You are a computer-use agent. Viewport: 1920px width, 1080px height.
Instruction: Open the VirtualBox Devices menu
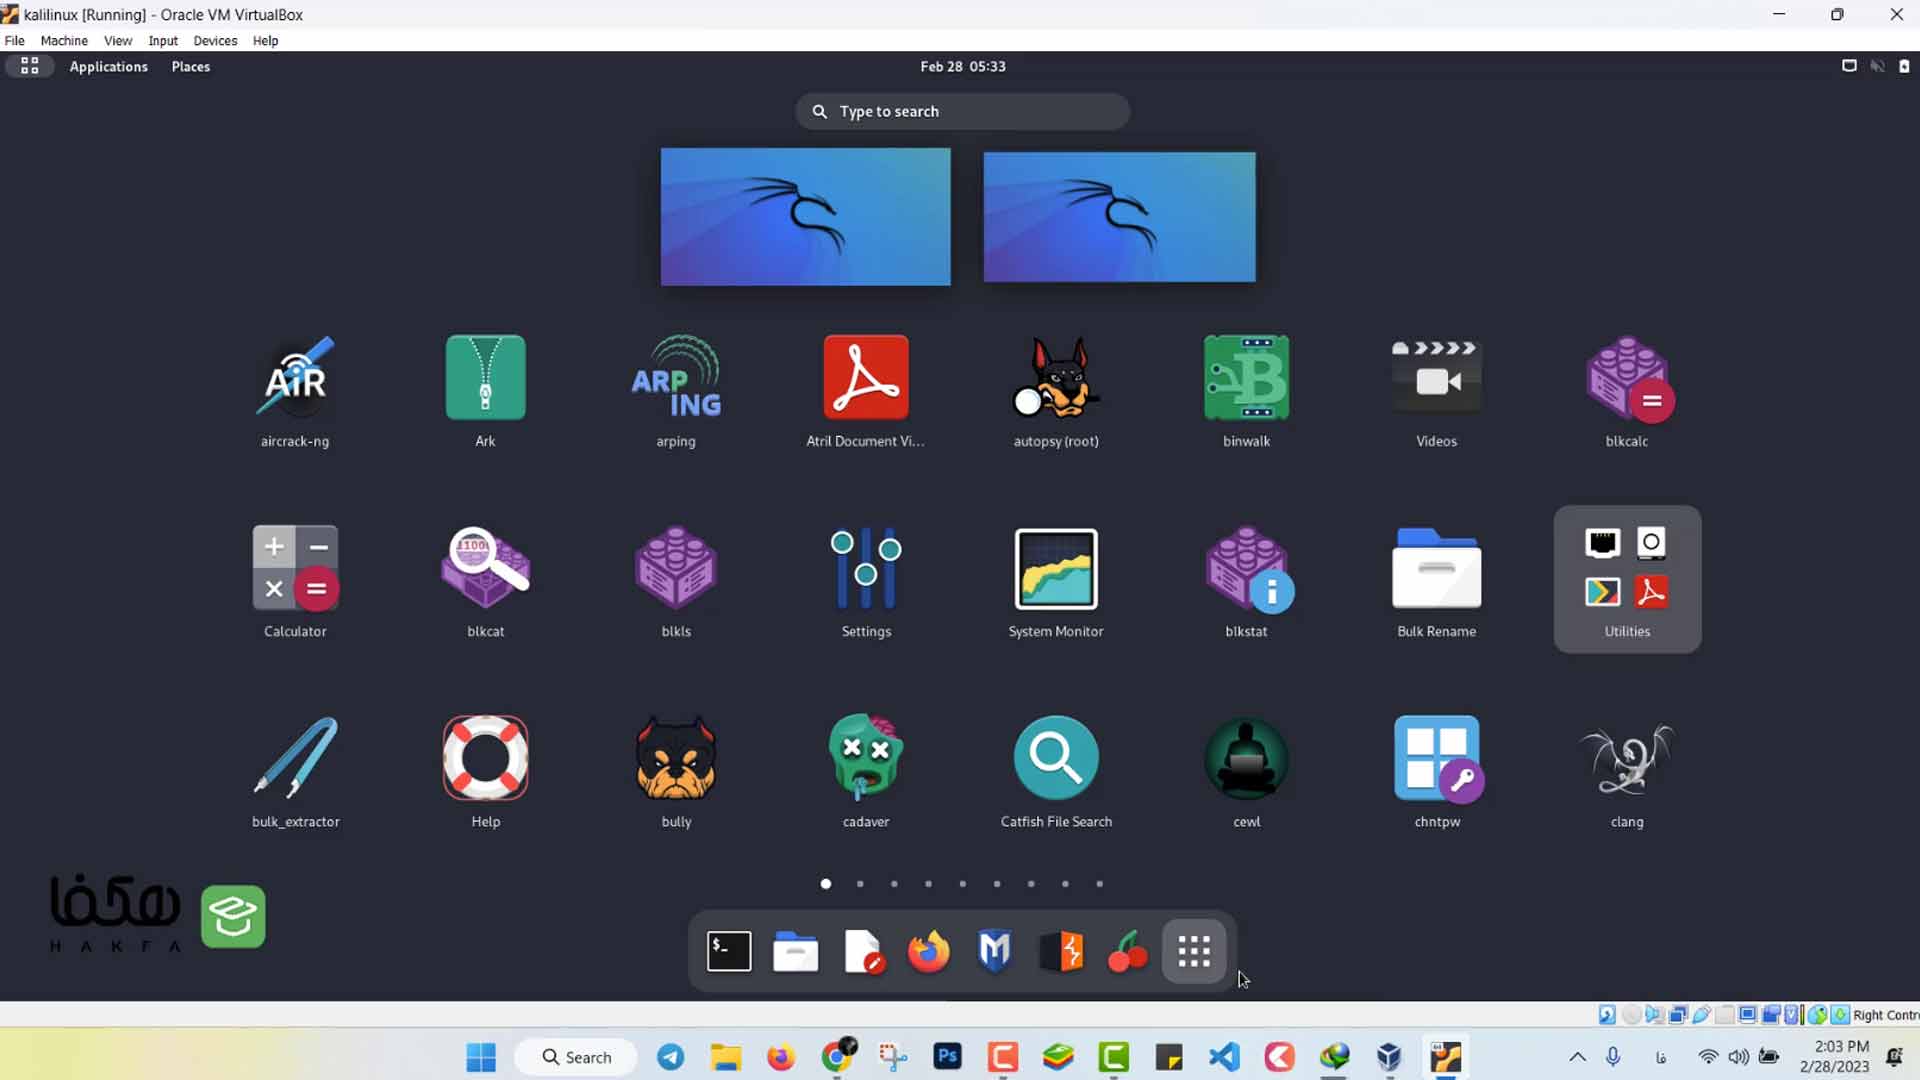click(215, 41)
